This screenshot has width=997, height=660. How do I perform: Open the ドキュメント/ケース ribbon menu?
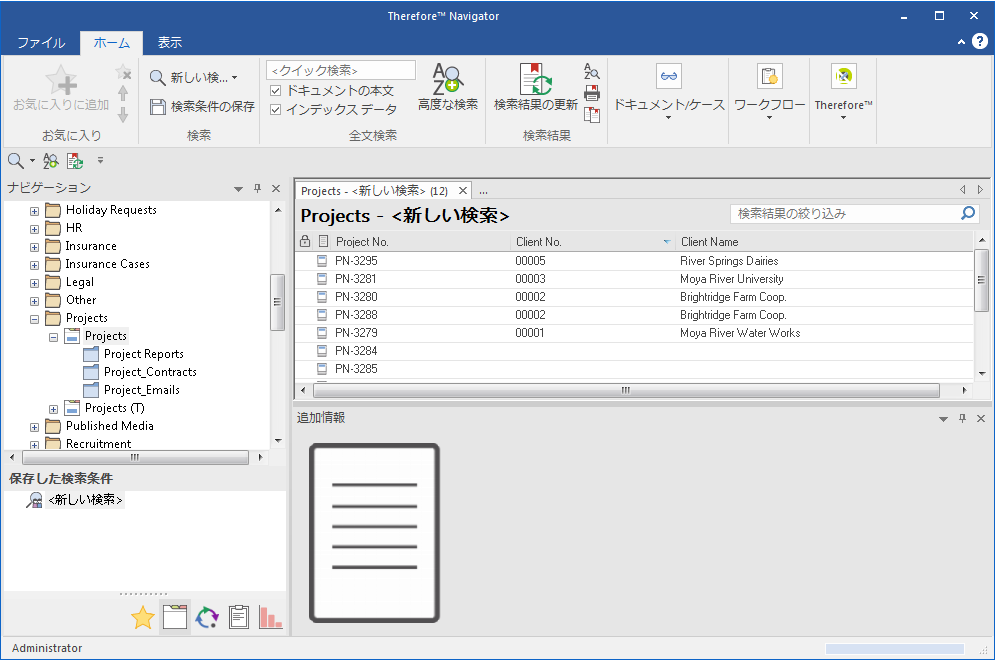tap(669, 92)
